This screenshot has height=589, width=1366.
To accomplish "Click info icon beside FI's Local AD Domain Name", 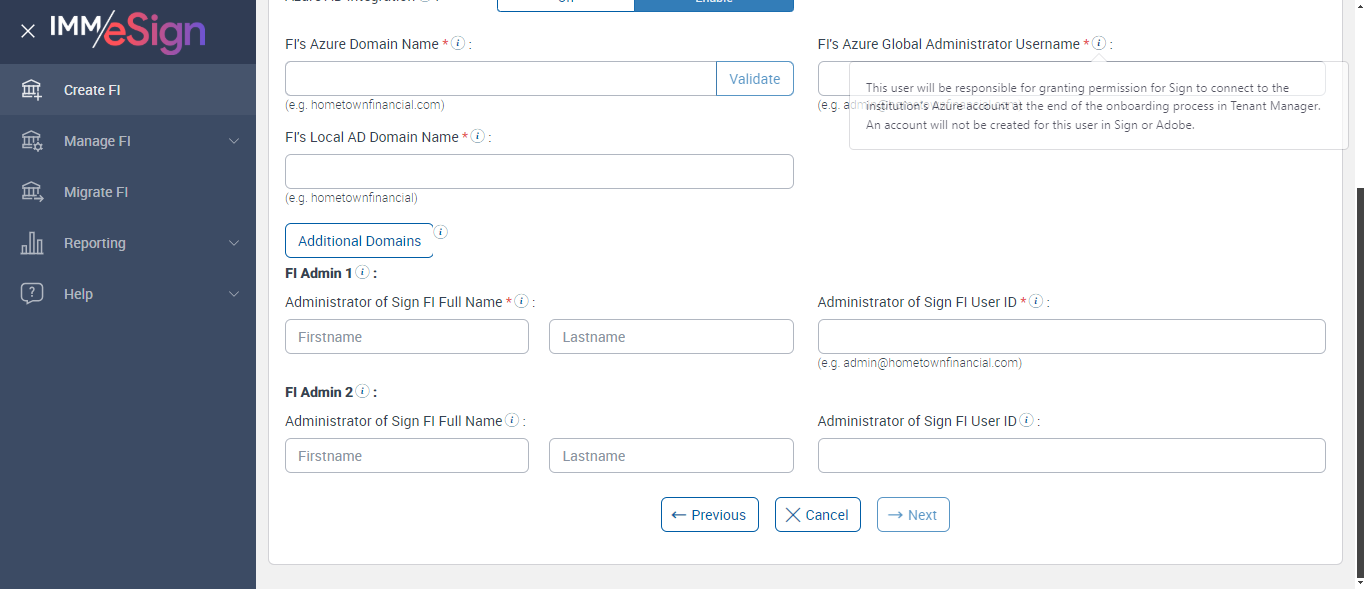I will point(478,136).
